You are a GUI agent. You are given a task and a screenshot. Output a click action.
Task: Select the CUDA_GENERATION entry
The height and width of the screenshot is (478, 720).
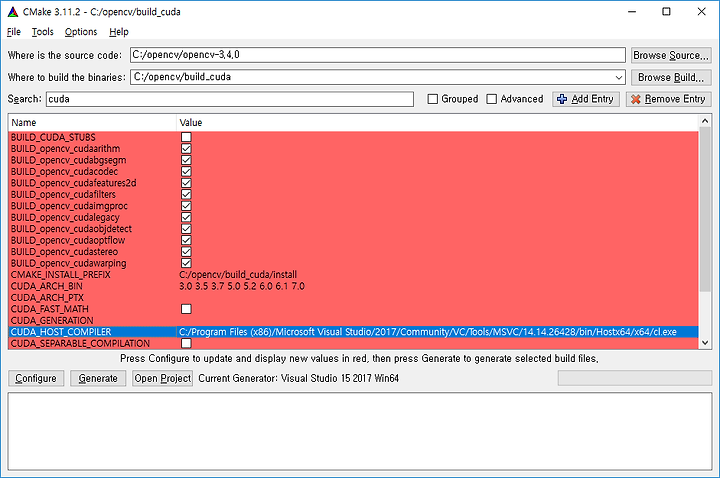[52, 321]
